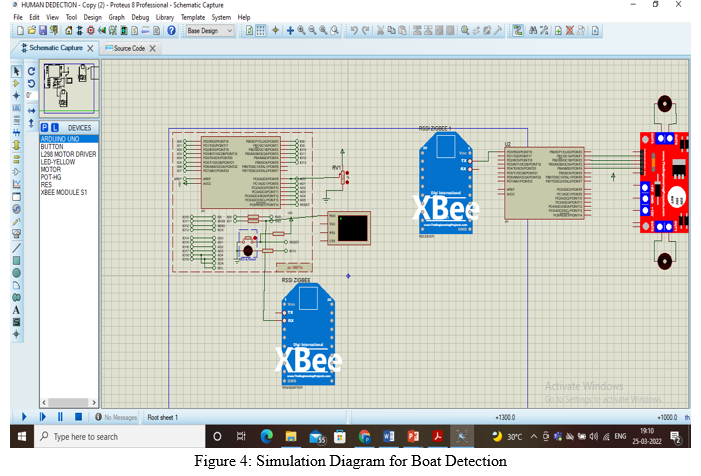Stop the simulation
701x476 pixels.
[78, 416]
